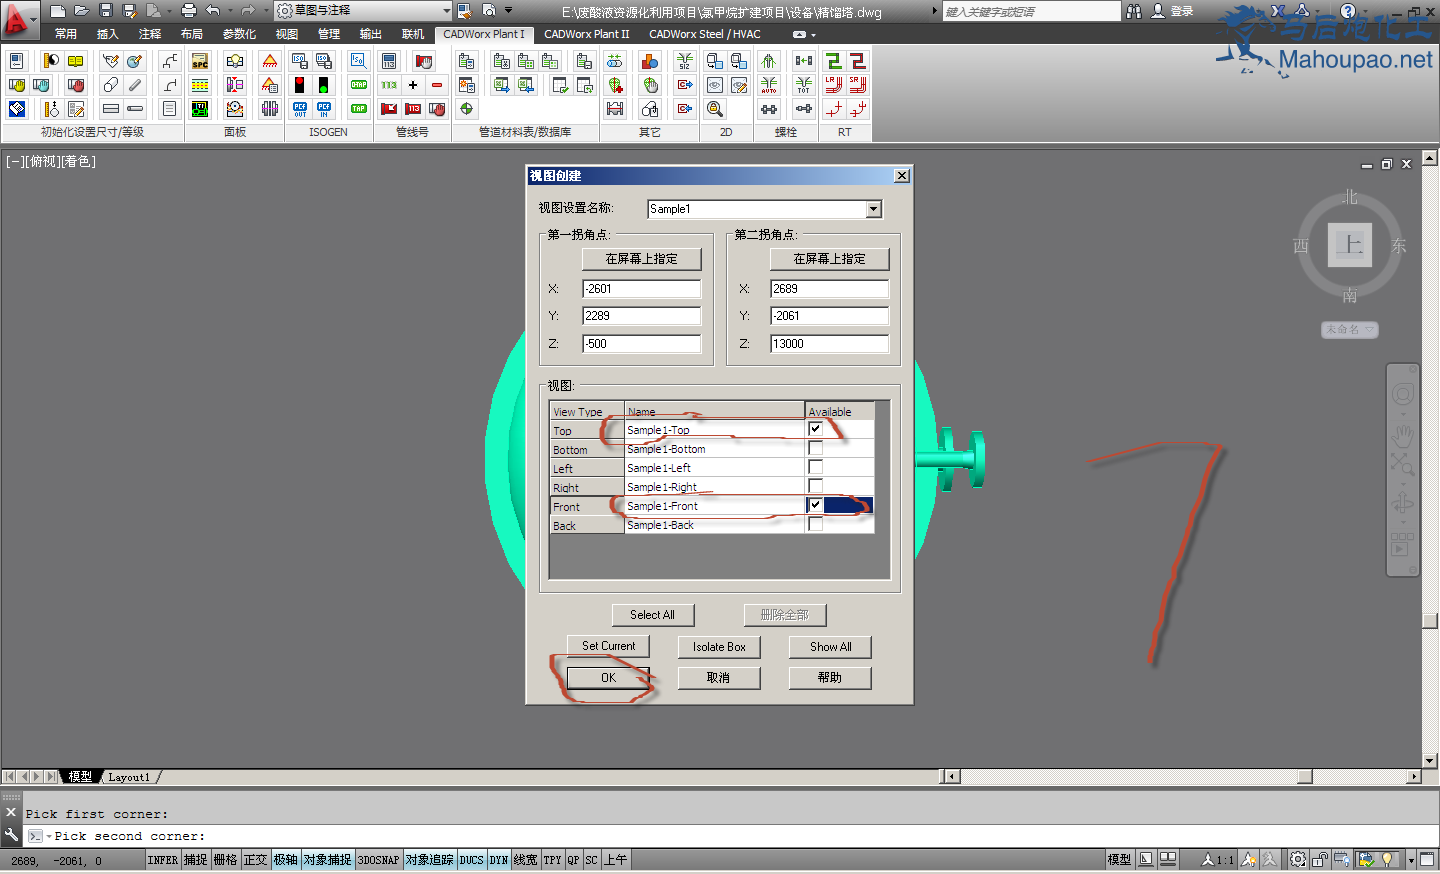
Task: Switch to the 插入 ribbon tab
Action: pyautogui.click(x=108, y=34)
